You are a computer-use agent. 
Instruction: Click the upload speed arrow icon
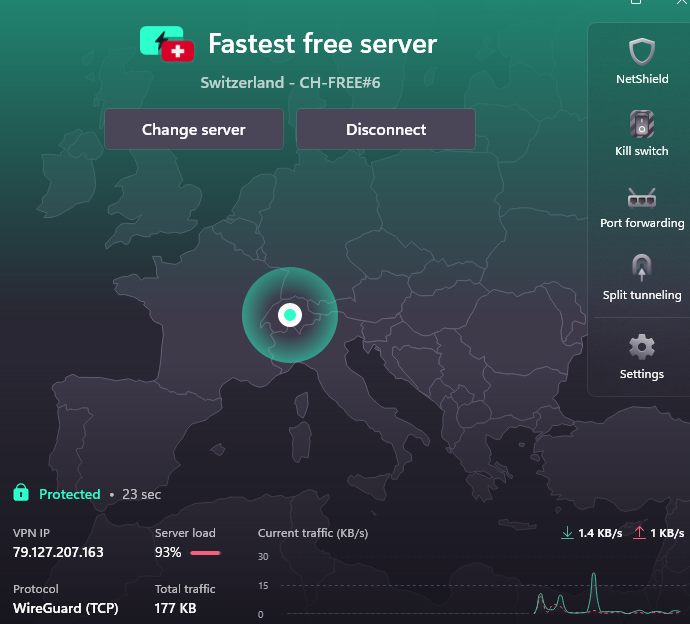tap(639, 533)
